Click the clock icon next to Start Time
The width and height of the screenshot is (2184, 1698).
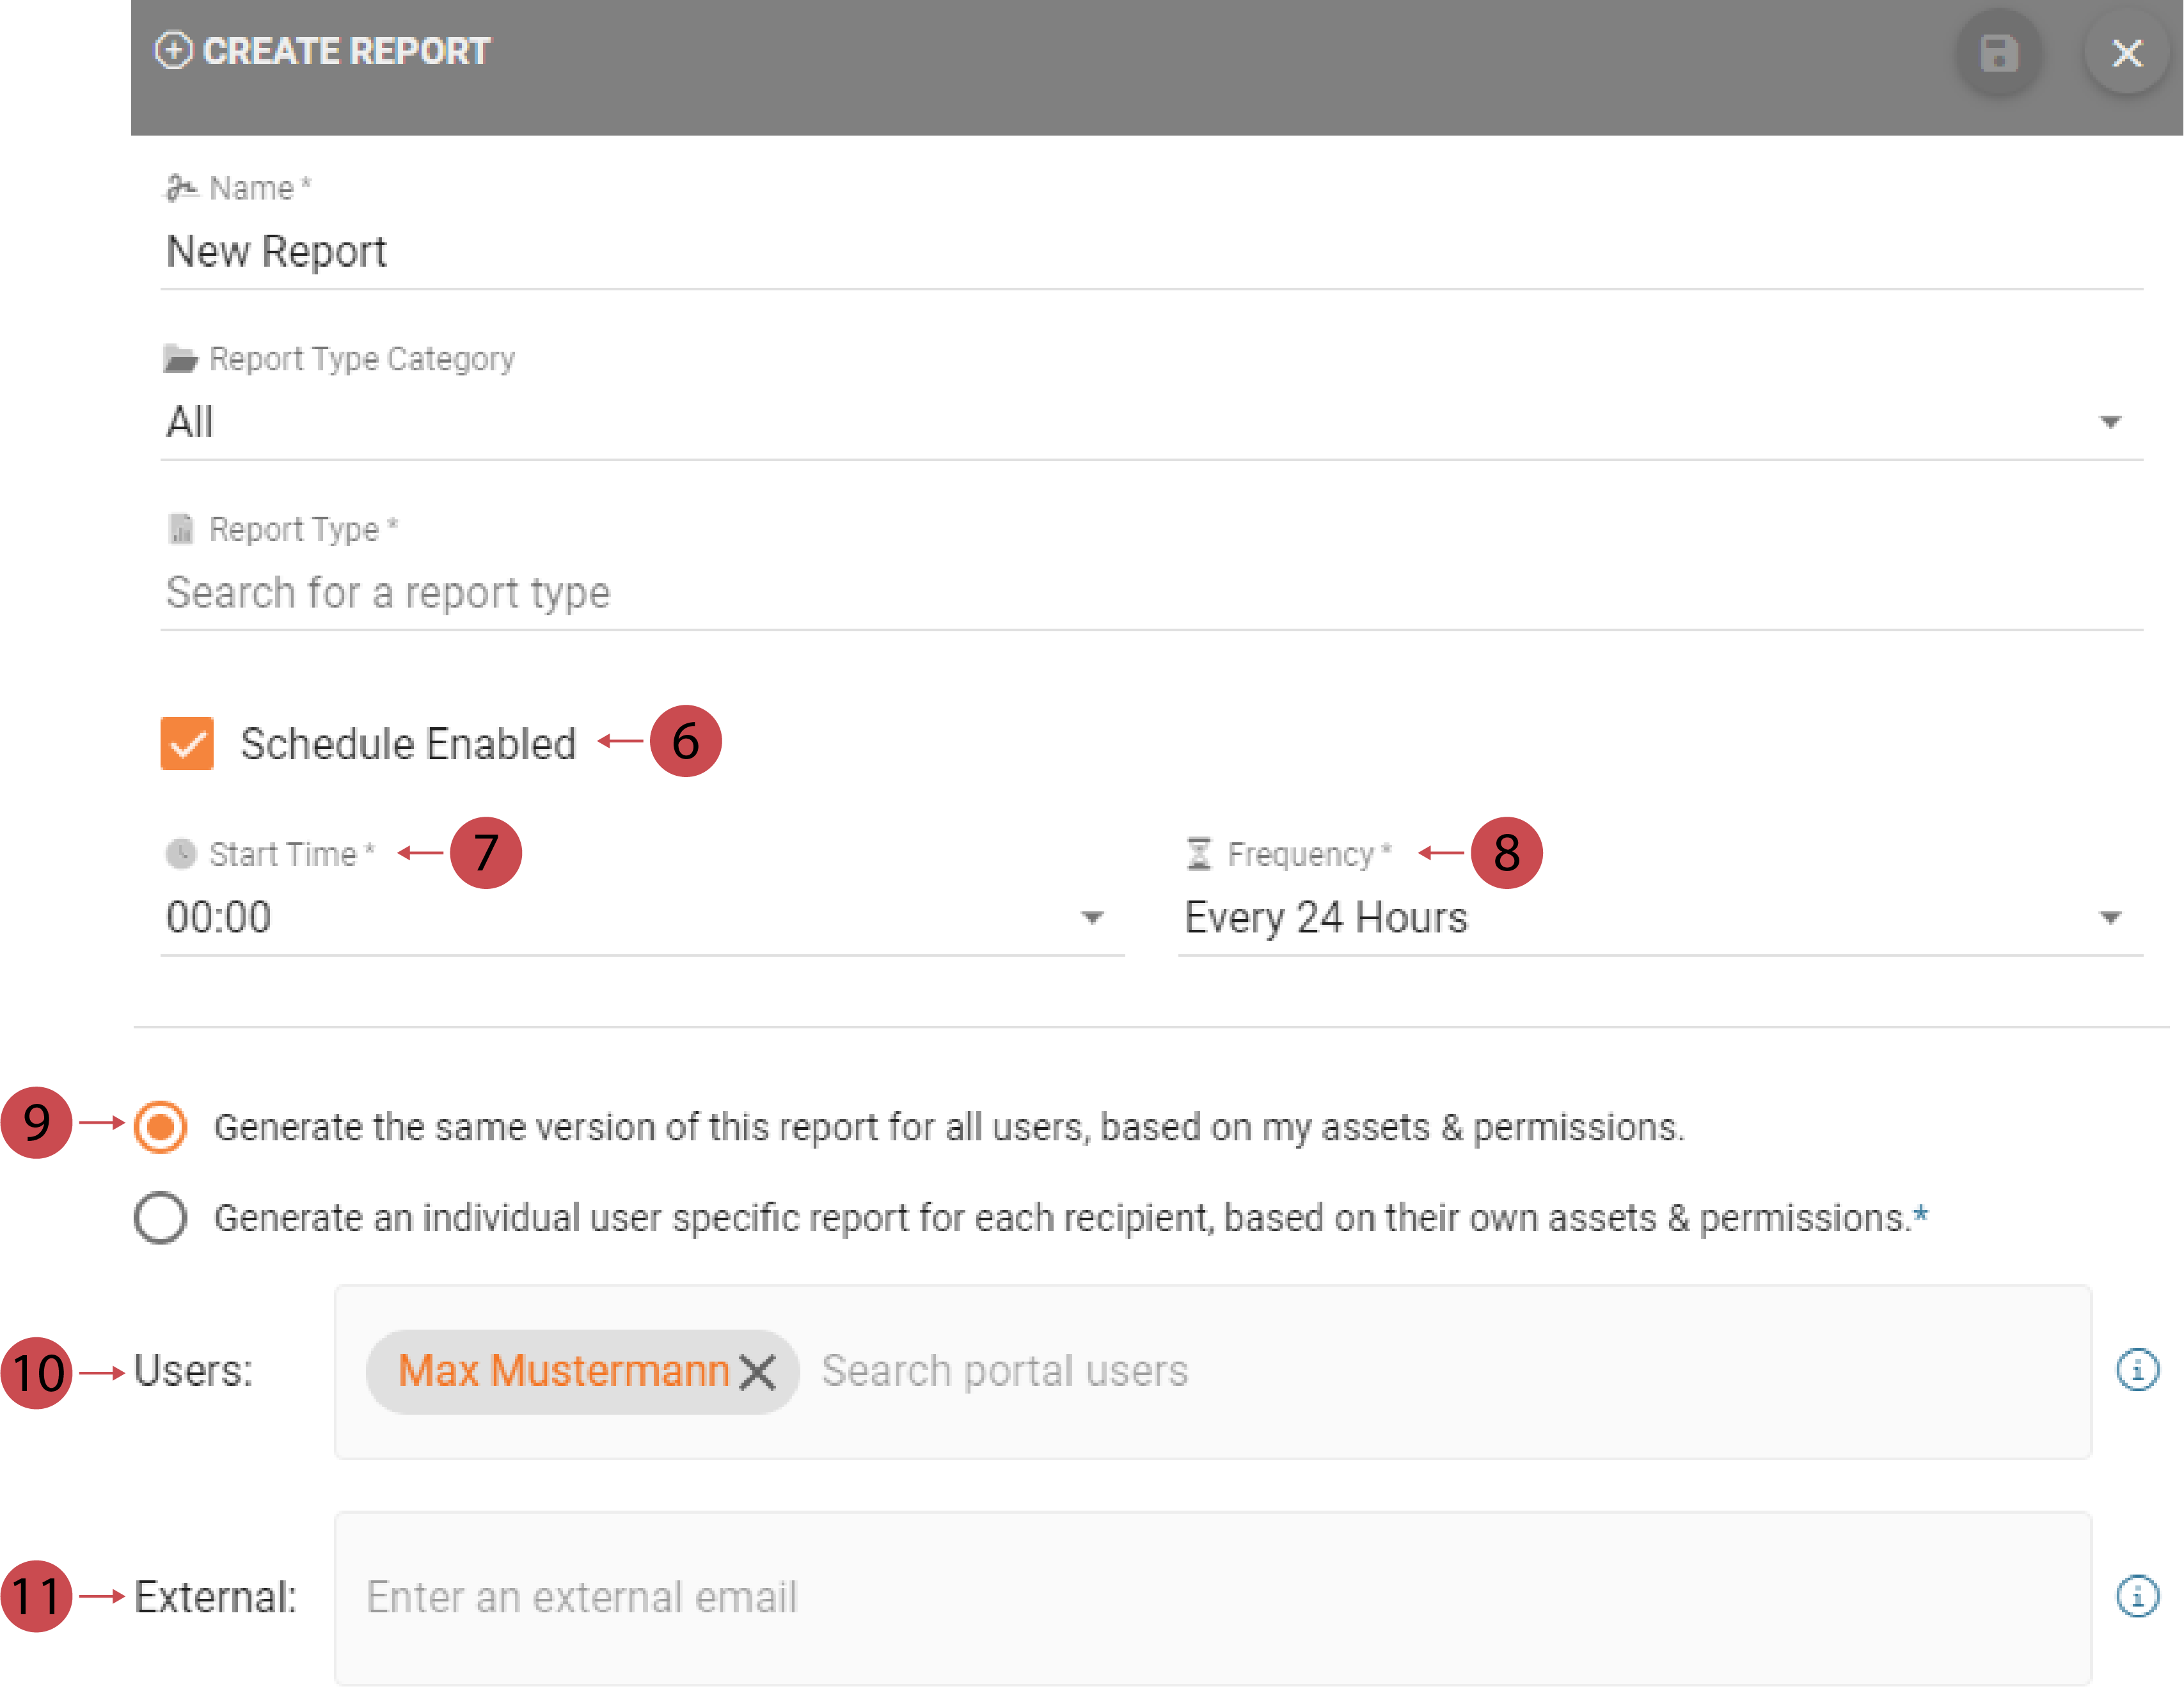(181, 854)
